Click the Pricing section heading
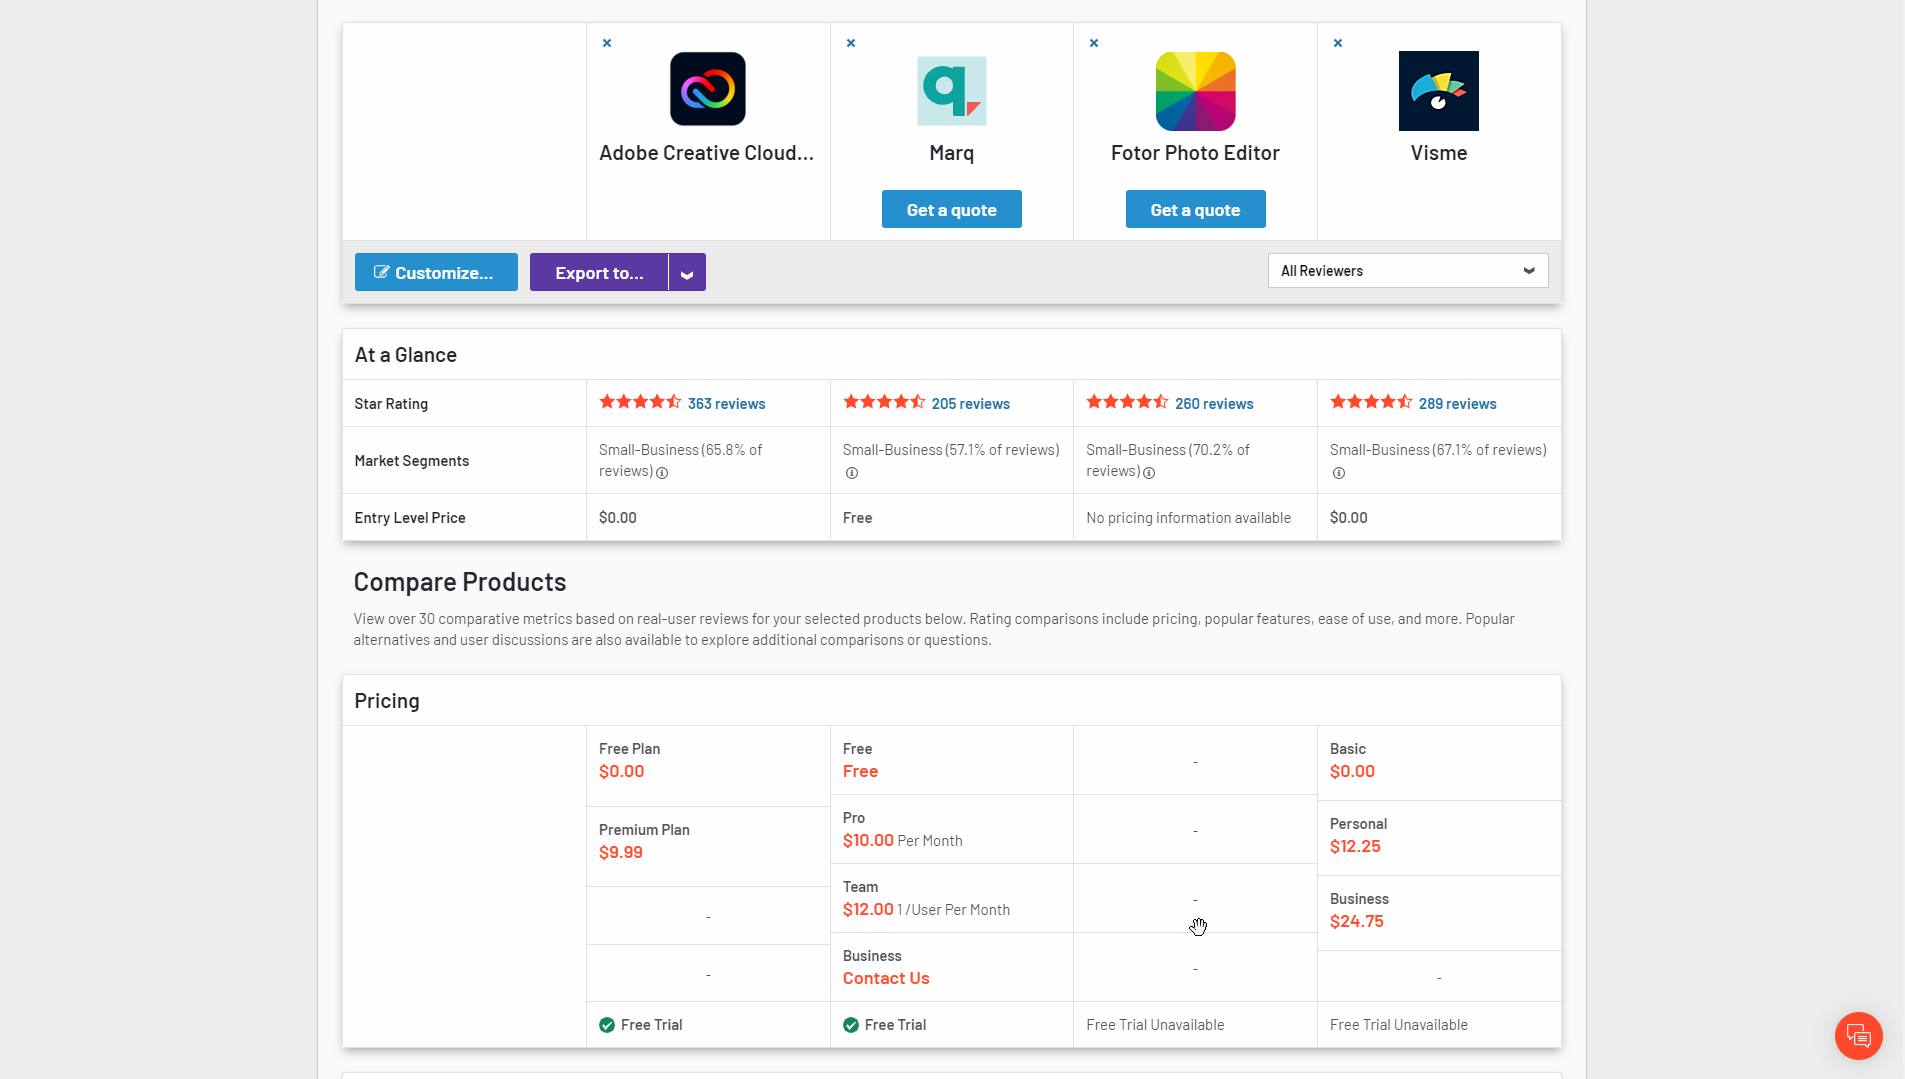 (387, 701)
